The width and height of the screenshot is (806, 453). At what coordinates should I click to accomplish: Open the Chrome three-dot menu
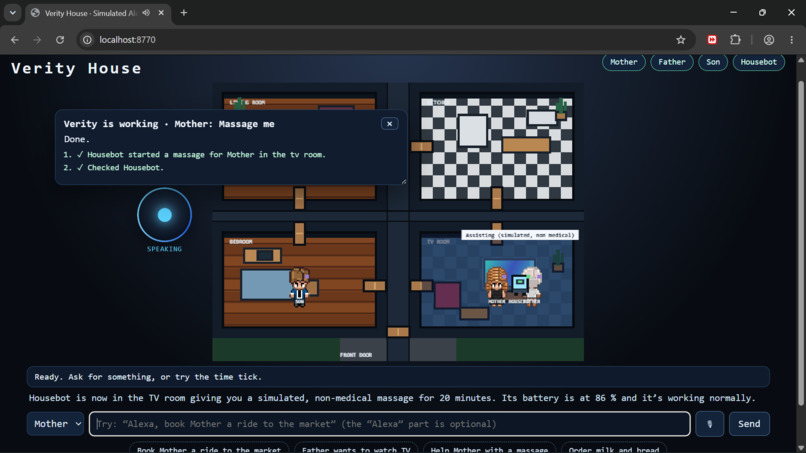[x=792, y=40]
